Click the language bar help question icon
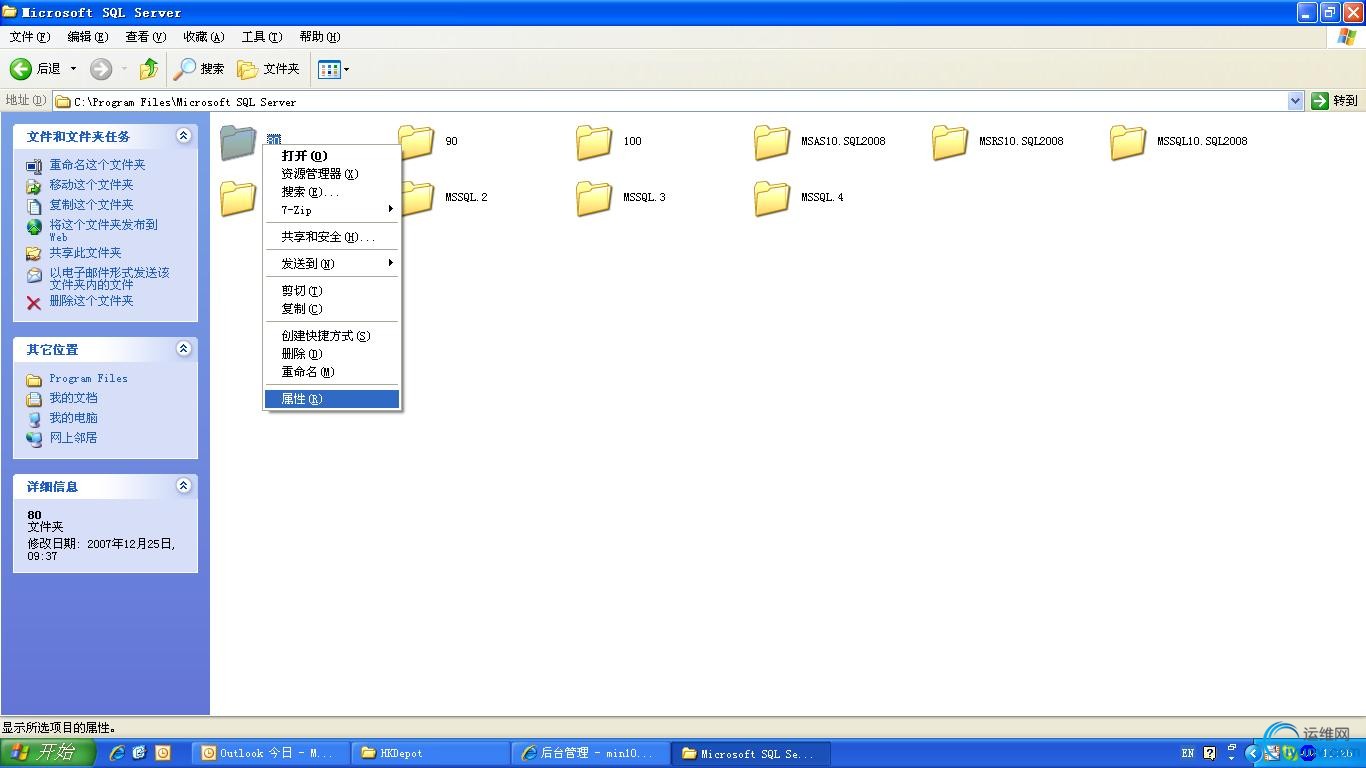Screen dimensions: 1366x768 [x=1210, y=753]
